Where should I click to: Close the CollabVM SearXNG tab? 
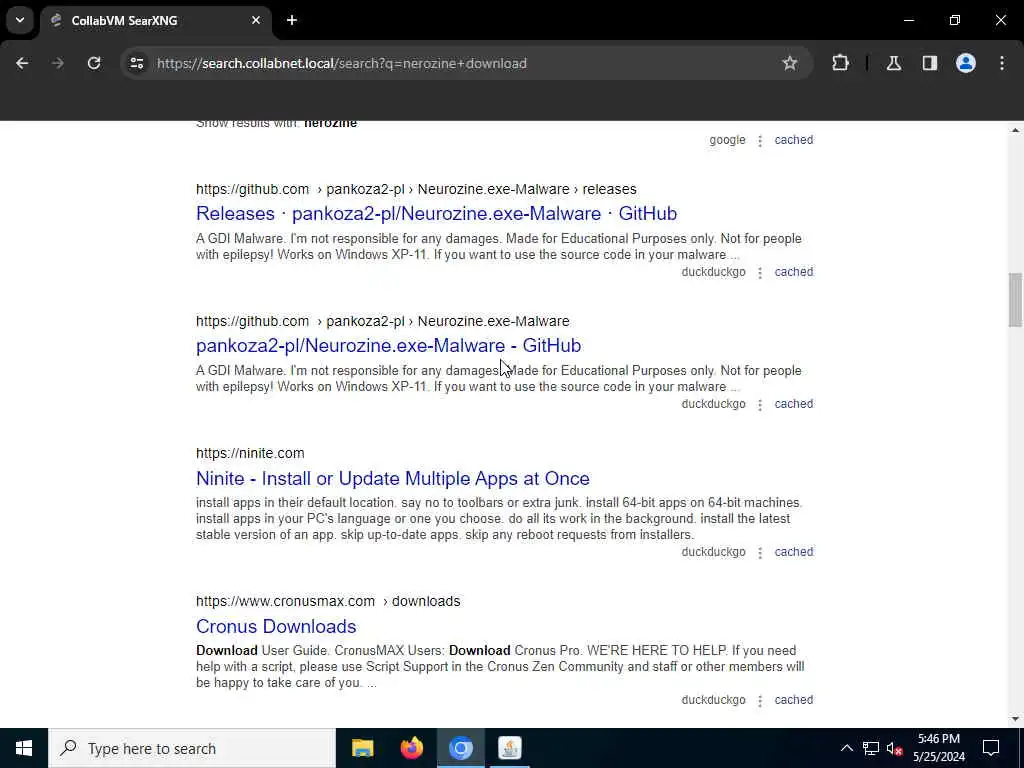tap(256, 20)
